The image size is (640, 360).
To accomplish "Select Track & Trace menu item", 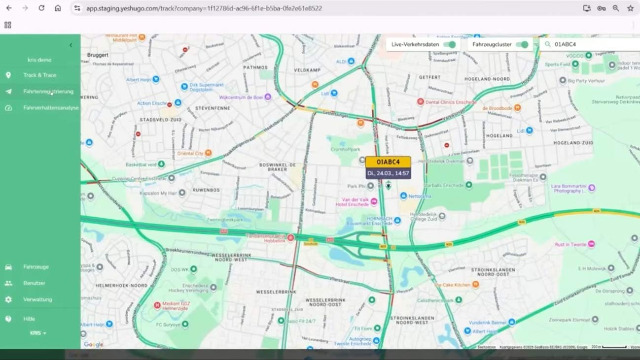I will click(x=40, y=75).
